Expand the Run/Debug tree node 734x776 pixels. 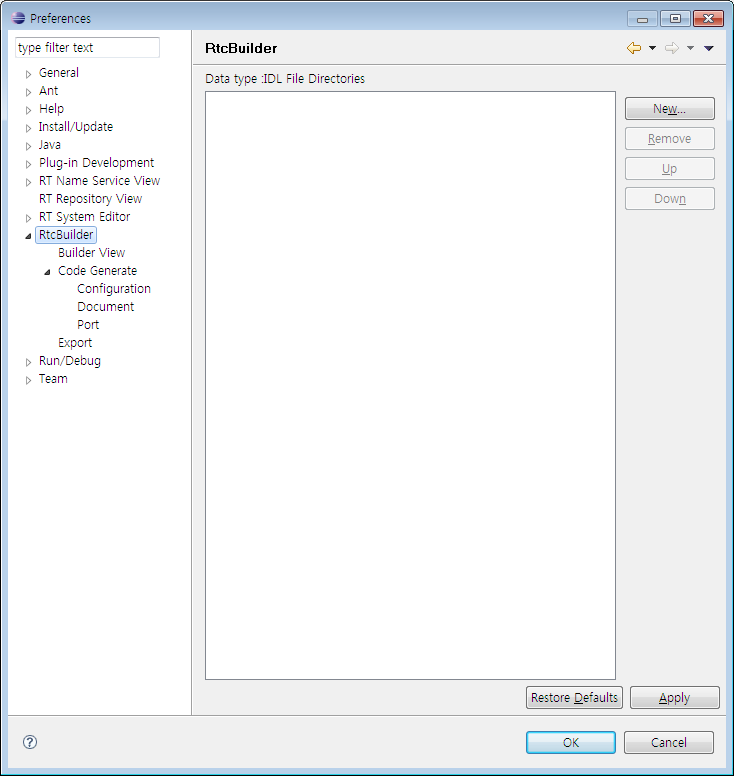pyautogui.click(x=28, y=362)
